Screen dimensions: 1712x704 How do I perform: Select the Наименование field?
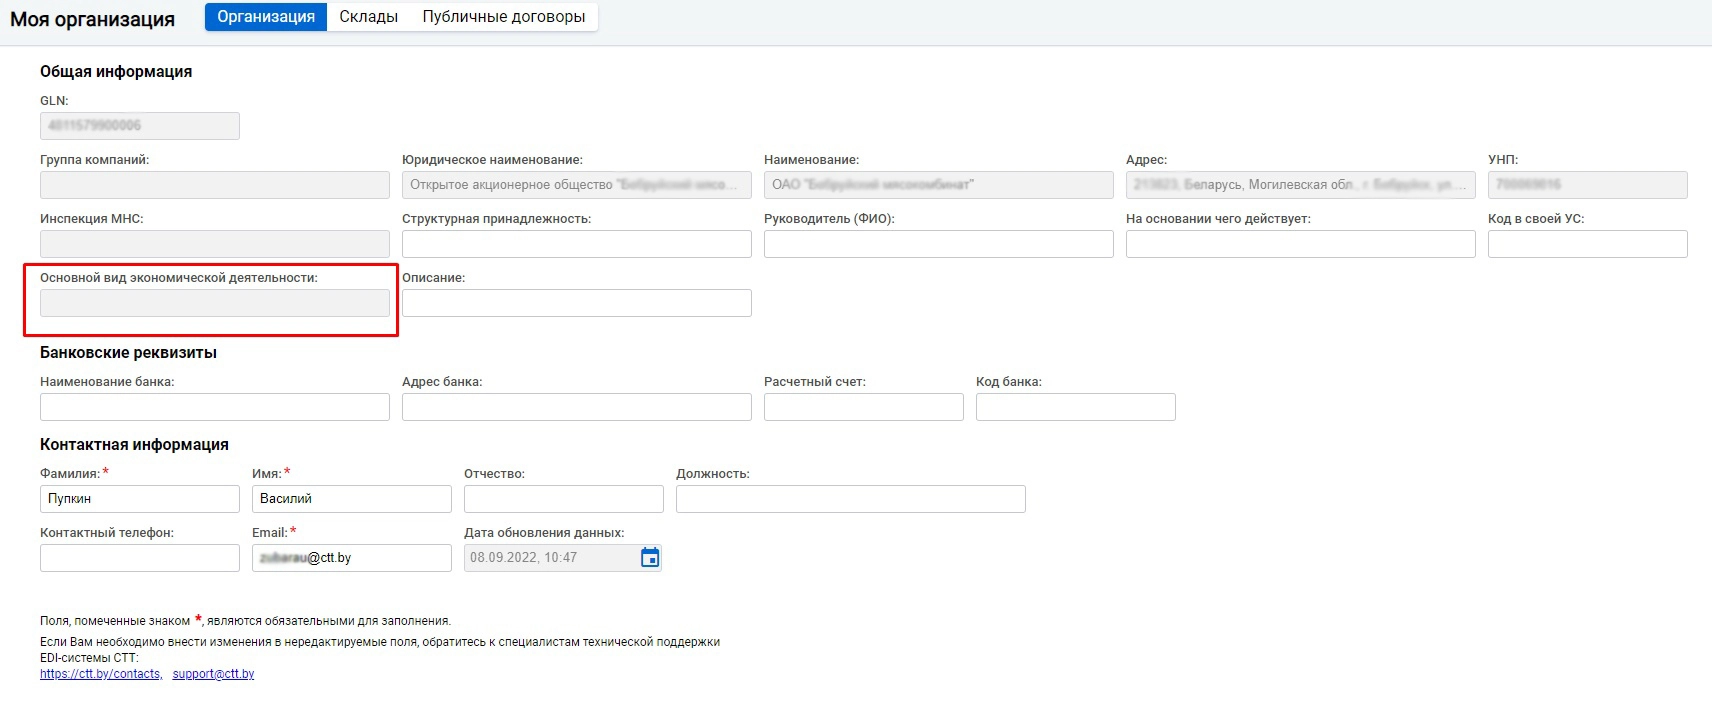(939, 185)
